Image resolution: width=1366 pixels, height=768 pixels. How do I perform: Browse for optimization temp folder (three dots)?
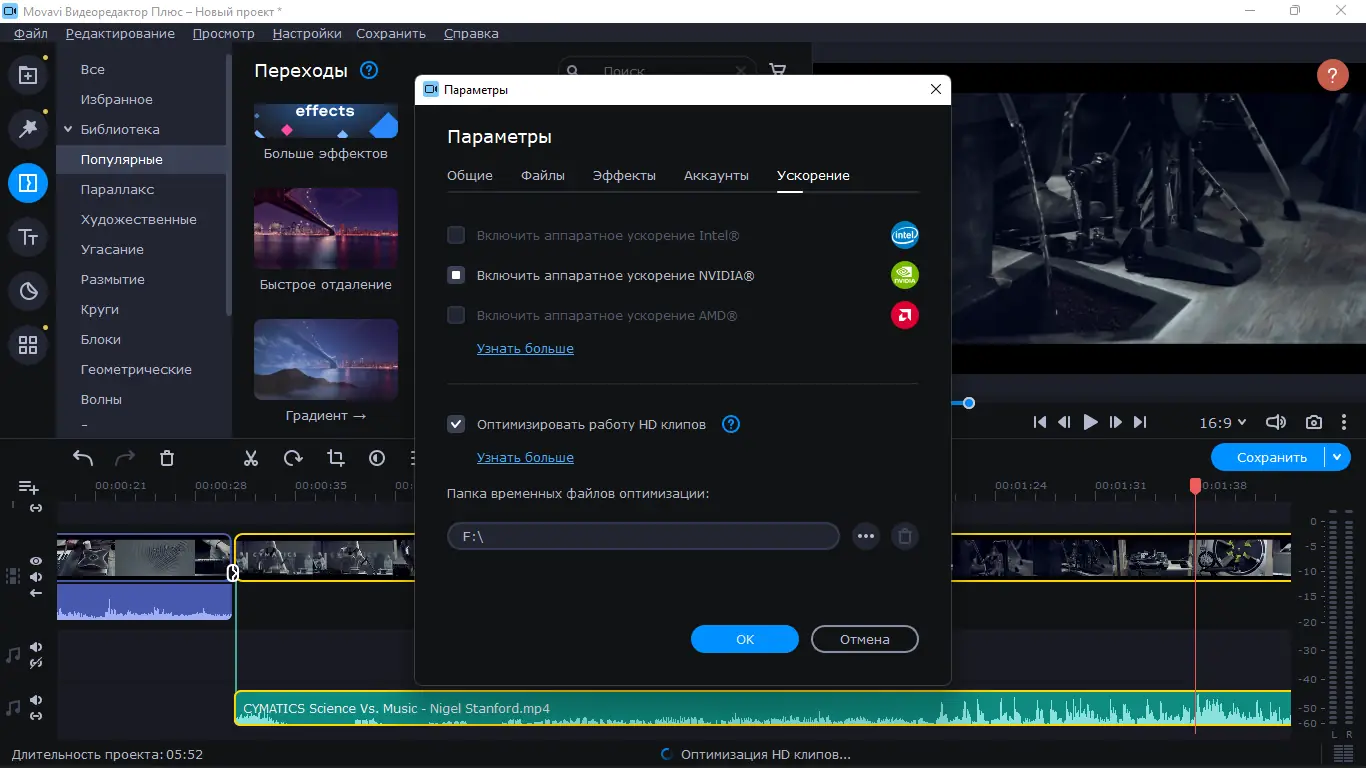coord(866,536)
